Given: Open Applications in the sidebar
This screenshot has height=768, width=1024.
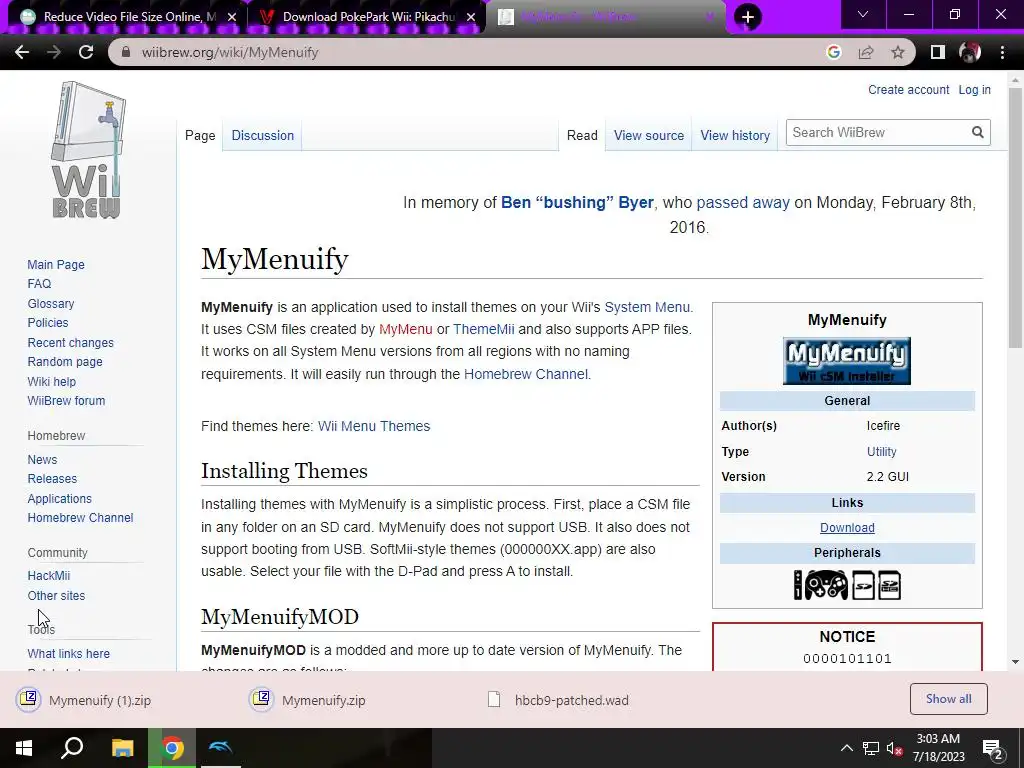Looking at the screenshot, I should coord(59,498).
